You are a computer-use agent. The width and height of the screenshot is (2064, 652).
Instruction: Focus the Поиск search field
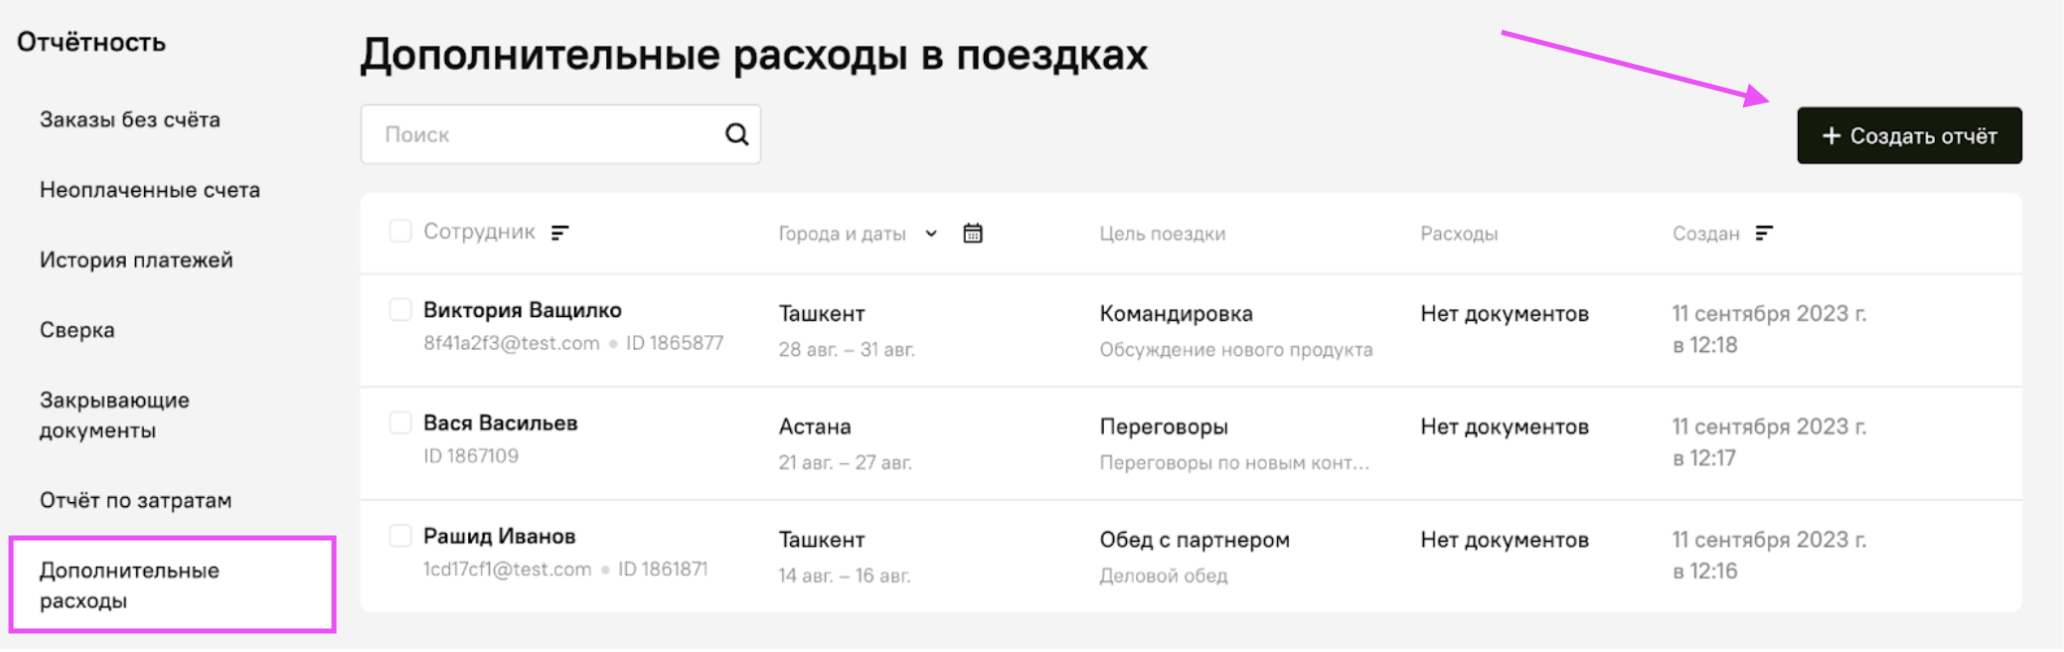coord(540,134)
